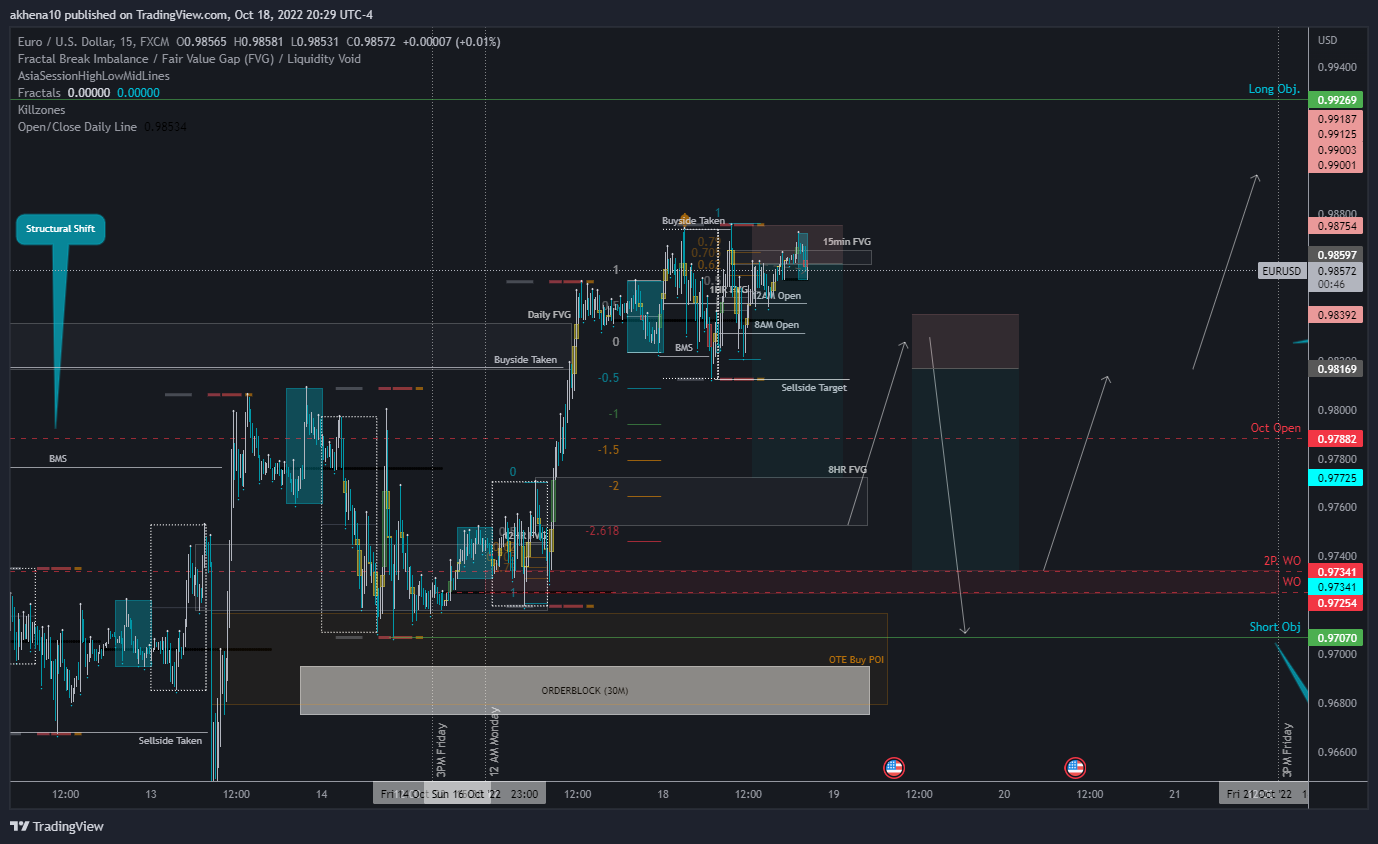Screen dimensions: 1378x844
Task: Select the Sellside Target annotation
Action: [x=814, y=387]
